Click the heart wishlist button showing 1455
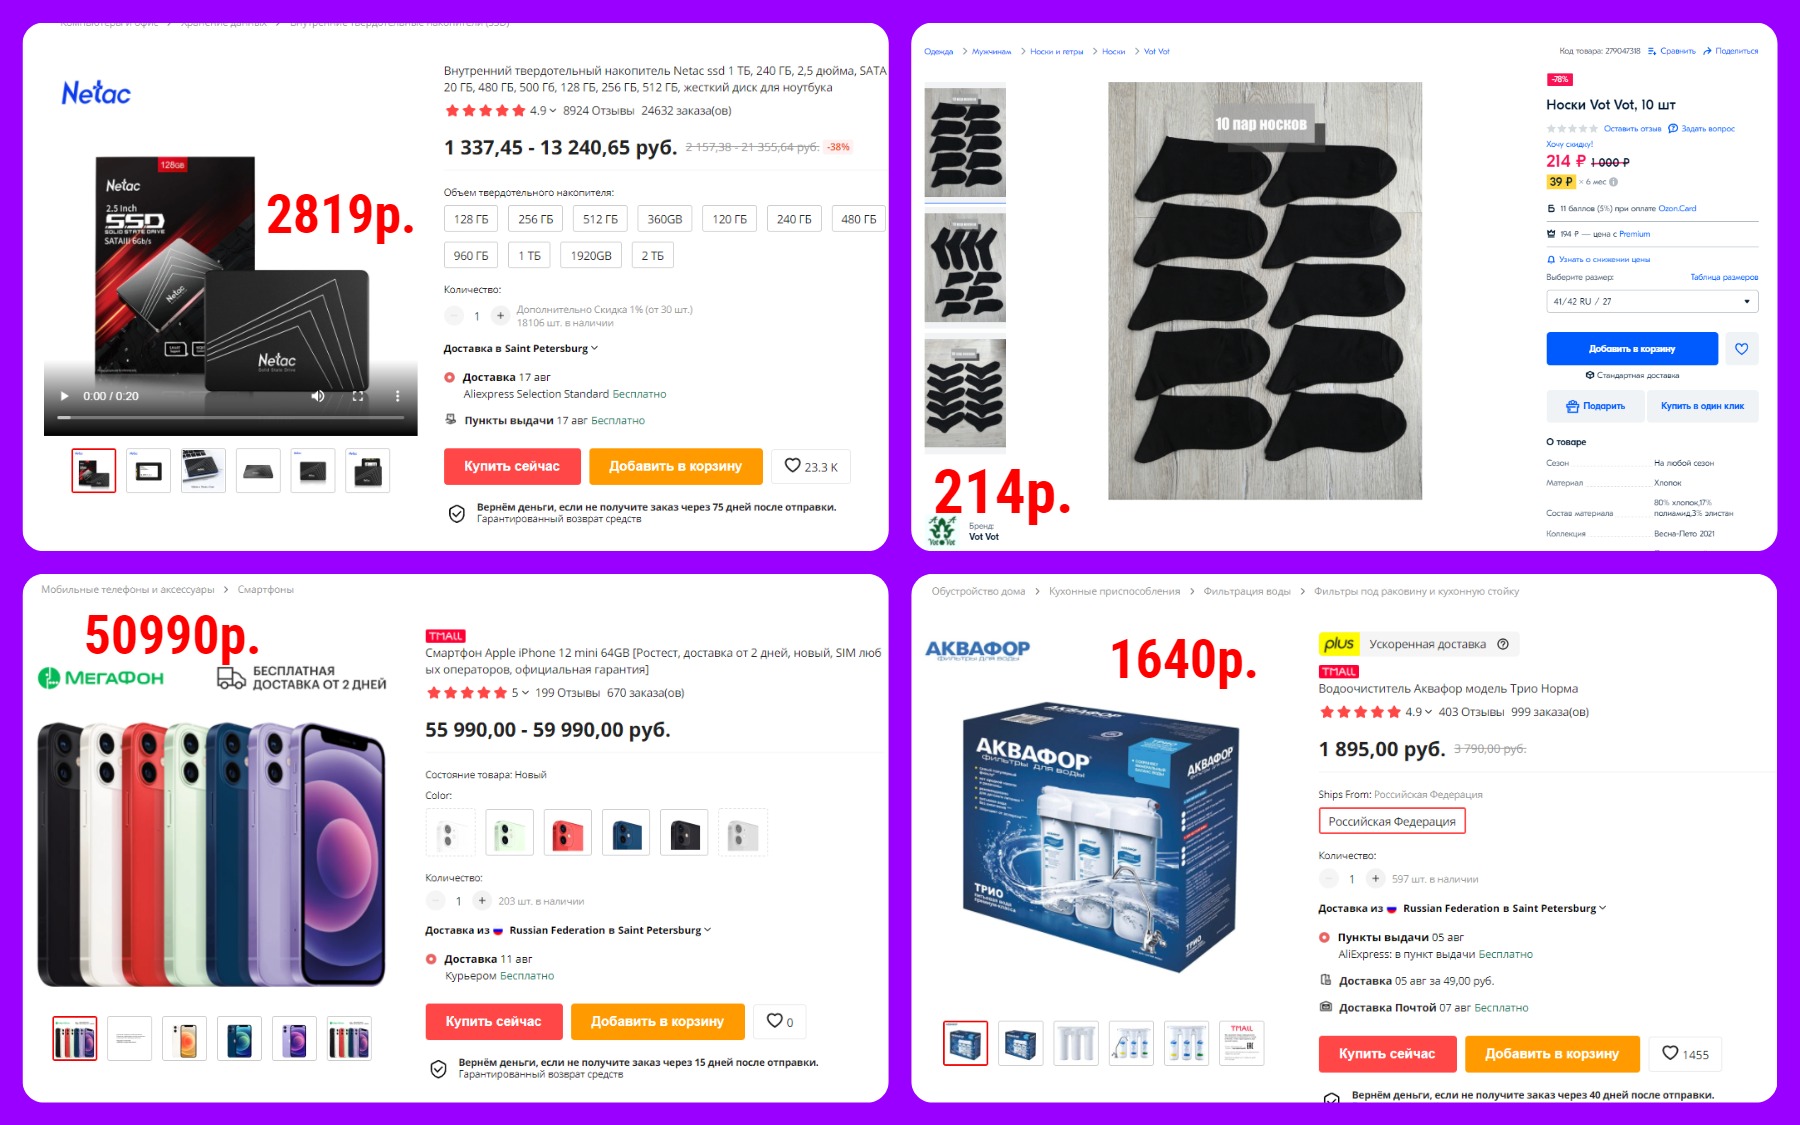Image resolution: width=1800 pixels, height=1125 pixels. (x=1685, y=1054)
